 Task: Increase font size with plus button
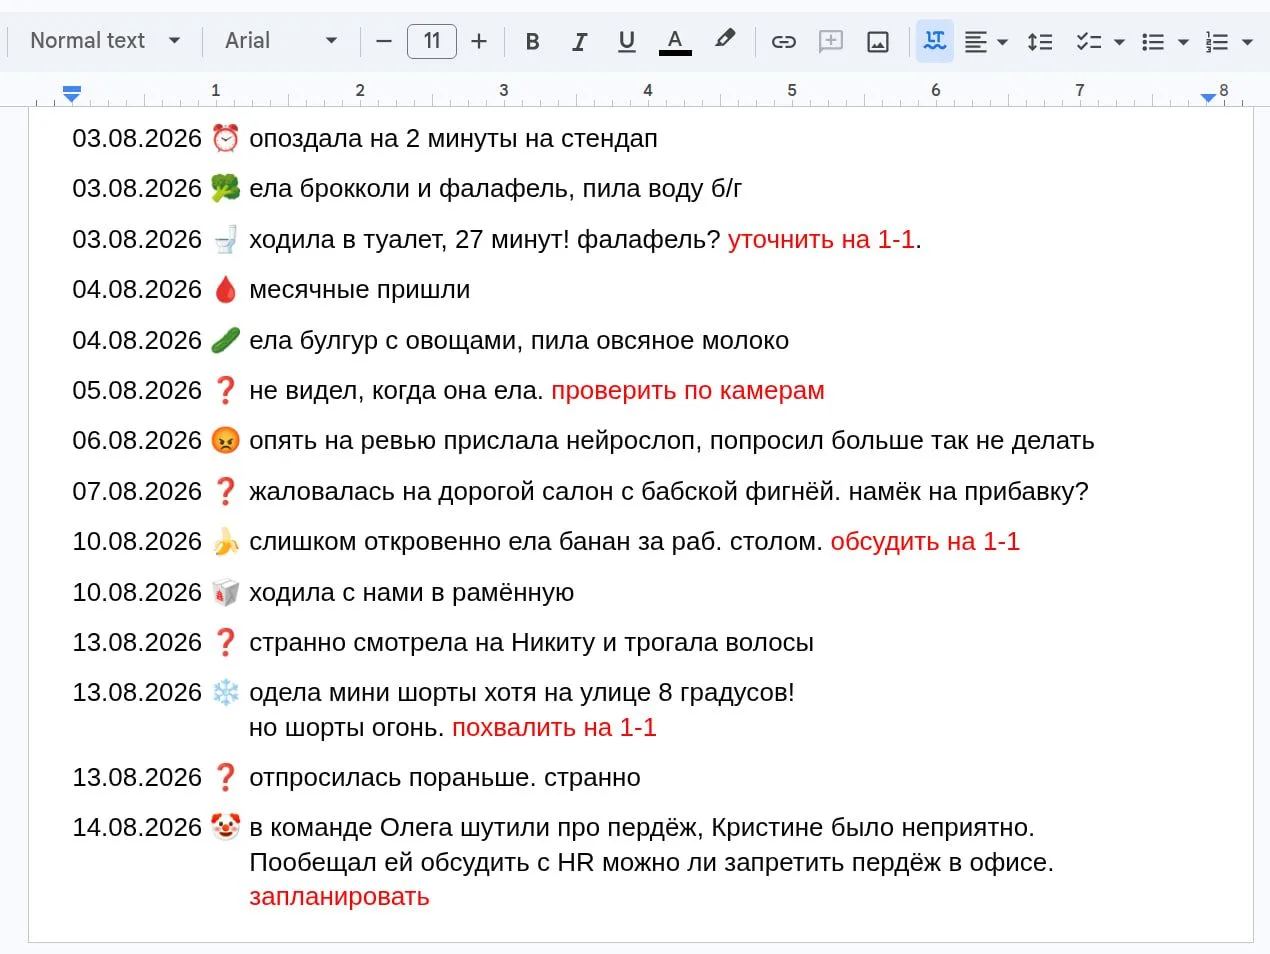coord(479,41)
